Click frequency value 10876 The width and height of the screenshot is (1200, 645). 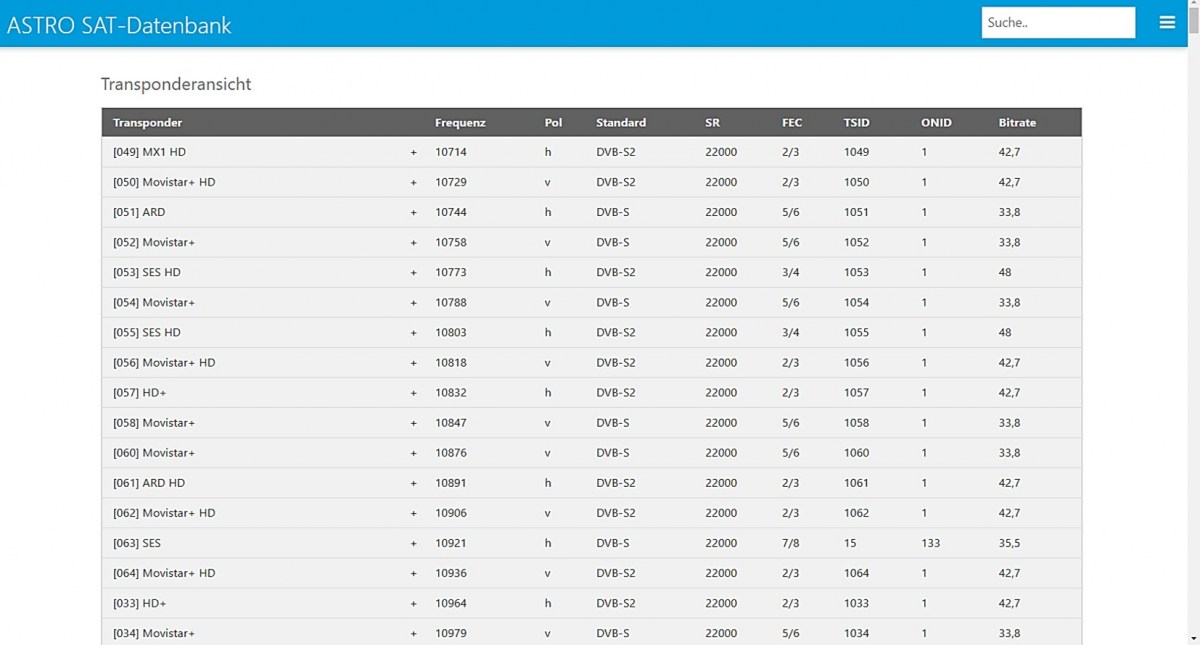pyautogui.click(x=451, y=453)
